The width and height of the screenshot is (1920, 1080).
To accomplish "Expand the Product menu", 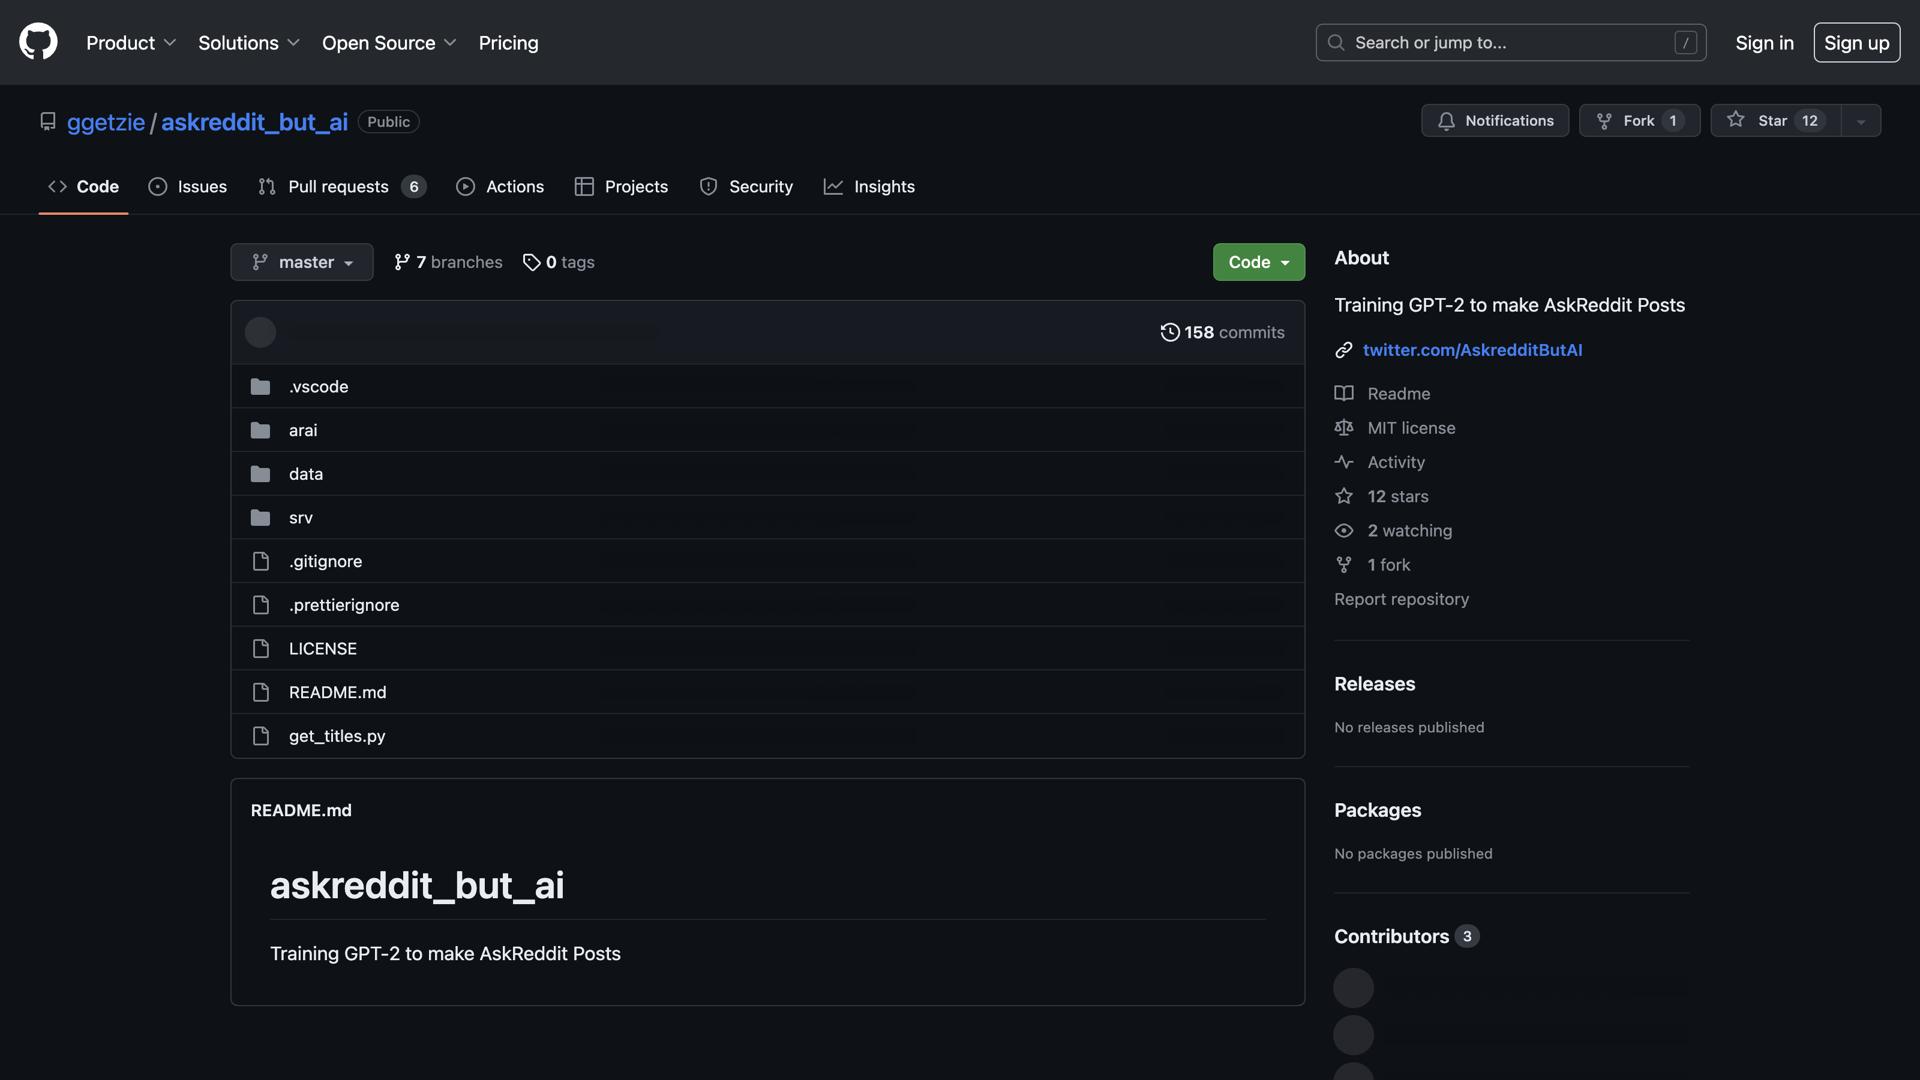I will coord(131,43).
